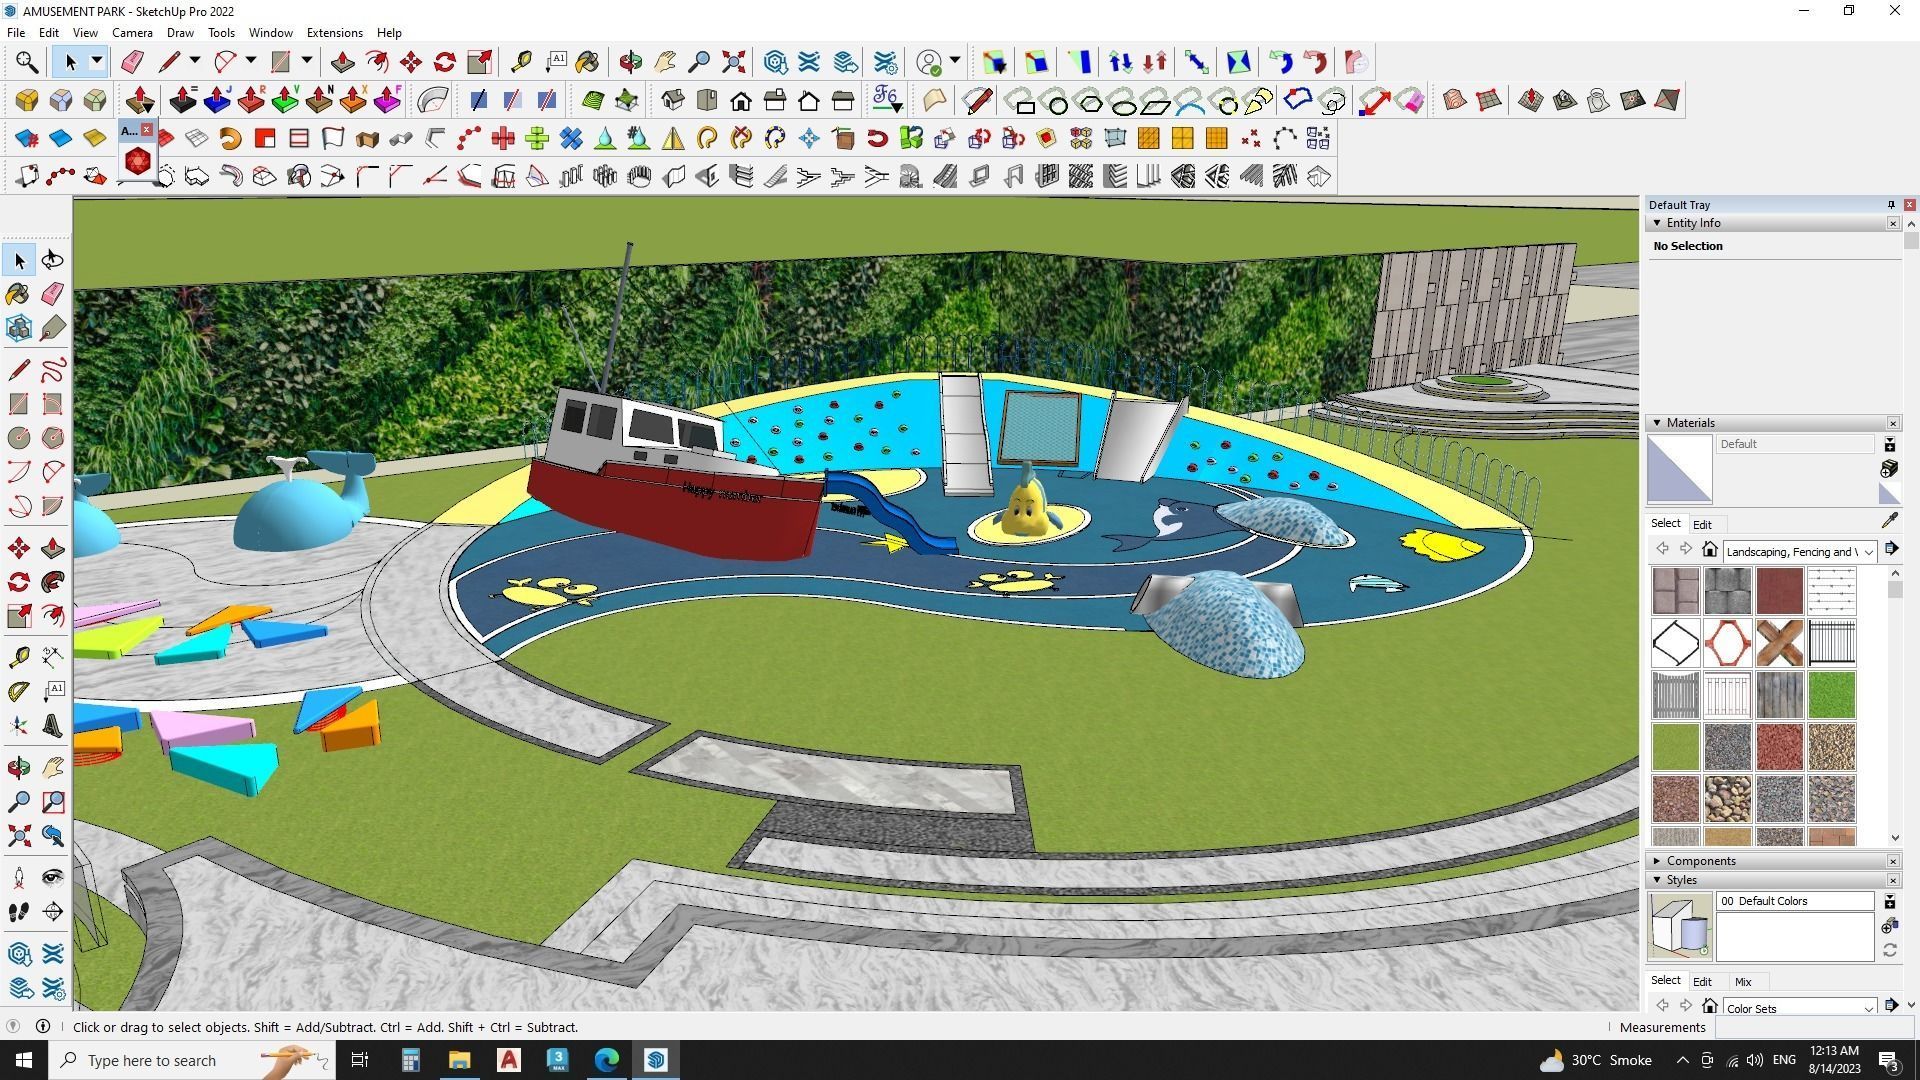Select the Orbit tool in top toolbar
The height and width of the screenshot is (1080, 1920).
[631, 62]
